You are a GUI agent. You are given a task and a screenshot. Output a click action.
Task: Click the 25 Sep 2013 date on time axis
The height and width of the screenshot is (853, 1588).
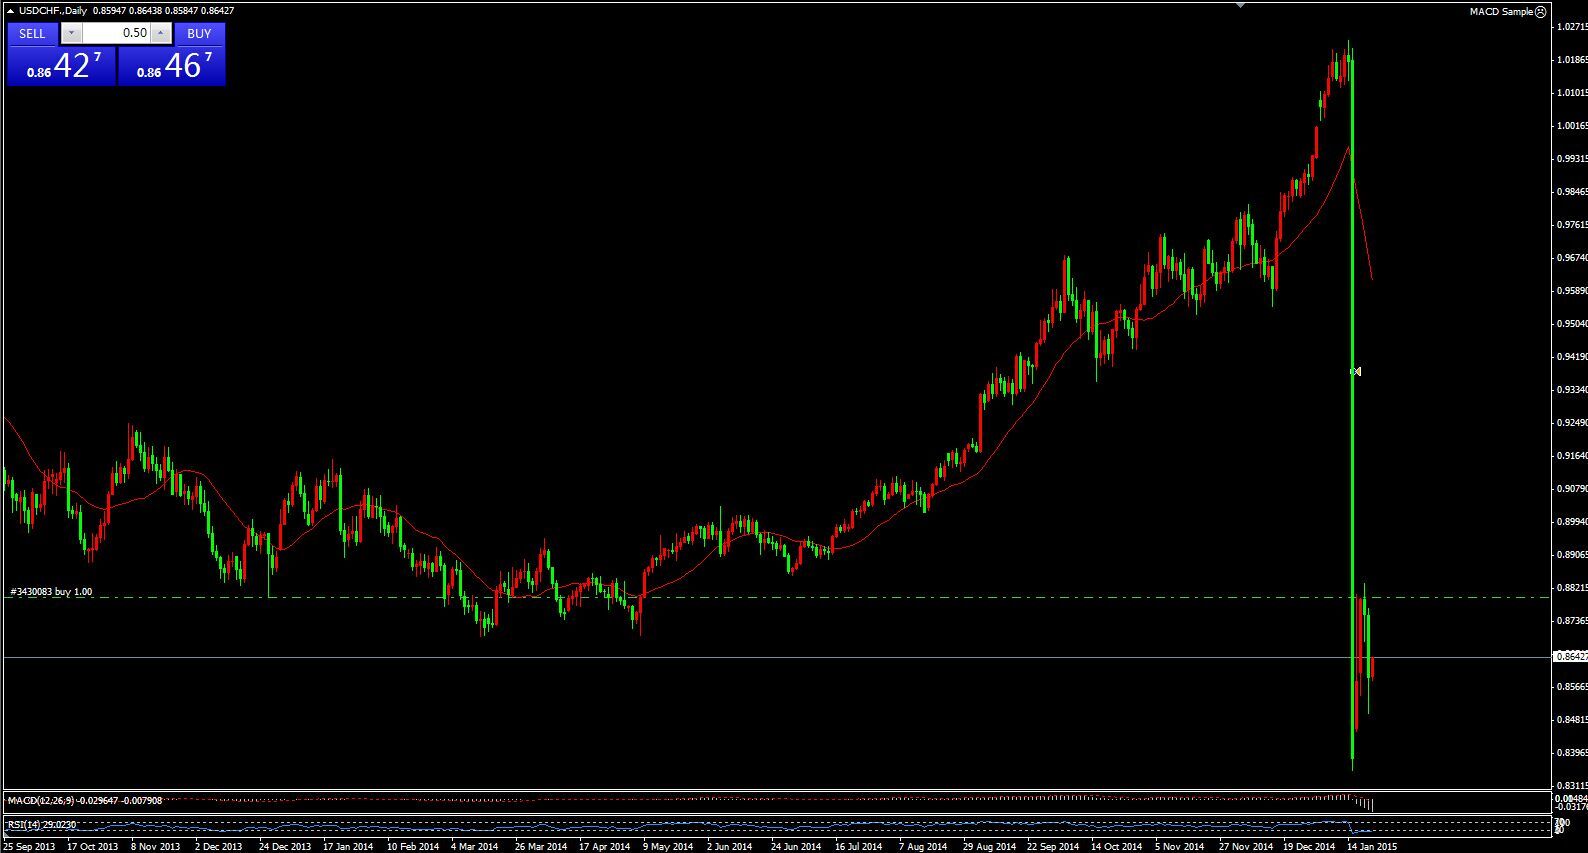[29, 846]
